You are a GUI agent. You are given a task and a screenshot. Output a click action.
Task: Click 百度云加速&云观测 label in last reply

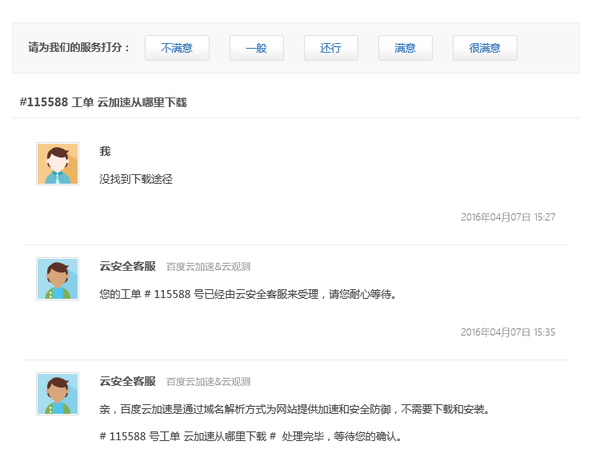[x=208, y=382]
